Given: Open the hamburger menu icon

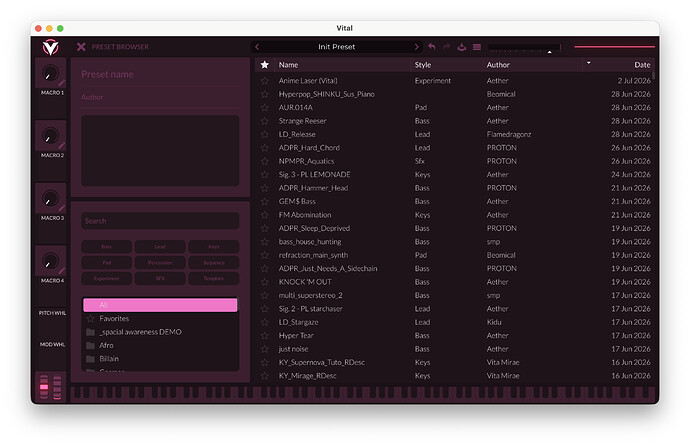Looking at the screenshot, I should pos(477,47).
